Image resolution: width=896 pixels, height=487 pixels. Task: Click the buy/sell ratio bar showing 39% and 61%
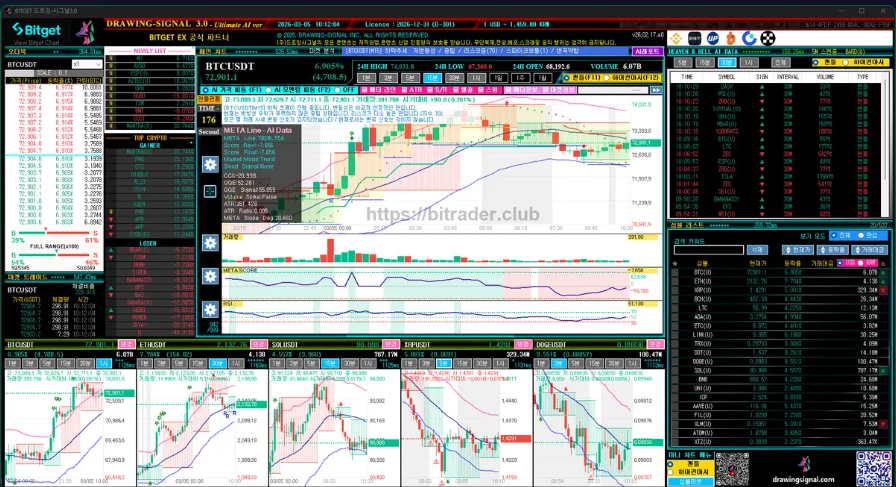pyautogui.click(x=55, y=233)
